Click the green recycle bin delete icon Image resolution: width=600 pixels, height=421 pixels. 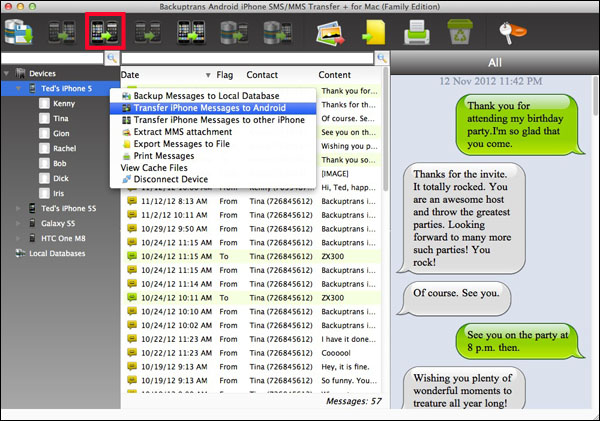[x=460, y=32]
